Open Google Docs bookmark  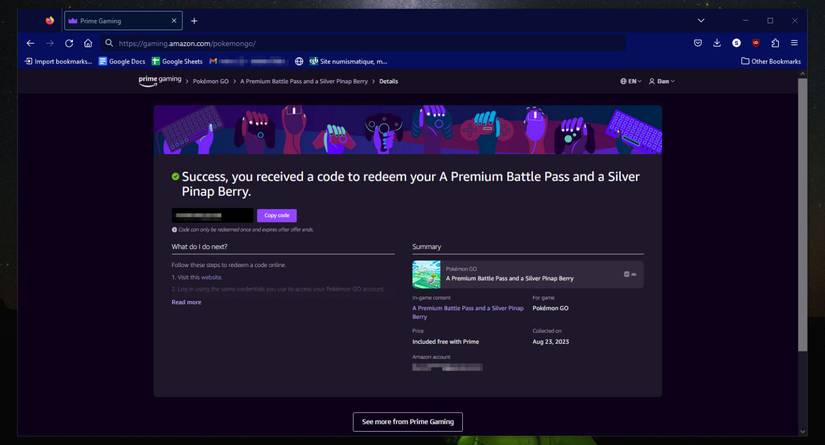(122, 62)
